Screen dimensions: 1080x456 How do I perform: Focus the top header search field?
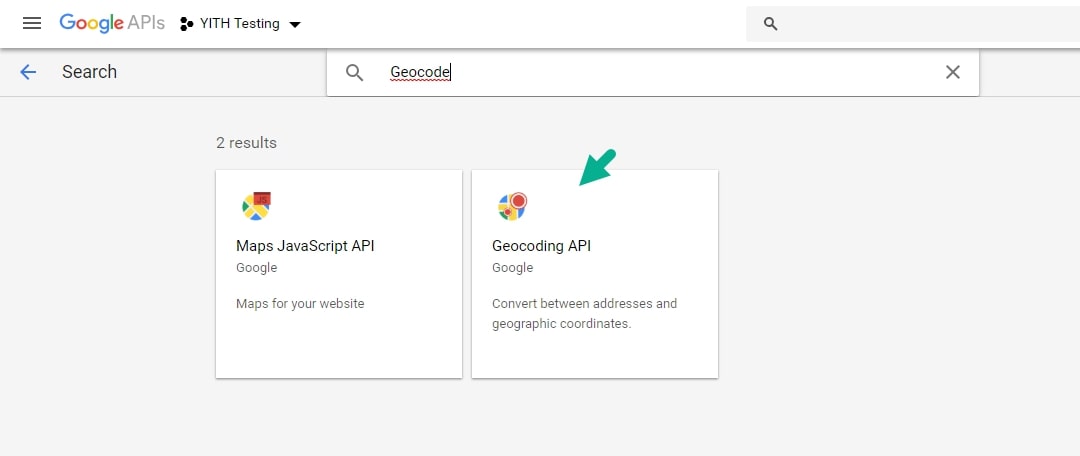pos(913,24)
